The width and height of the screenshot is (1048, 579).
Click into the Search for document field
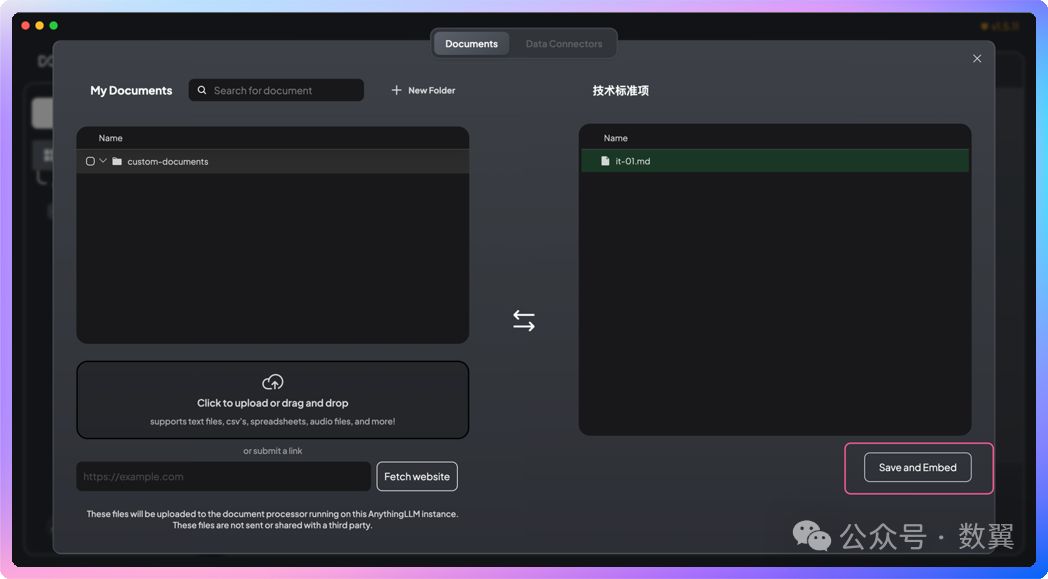284,91
